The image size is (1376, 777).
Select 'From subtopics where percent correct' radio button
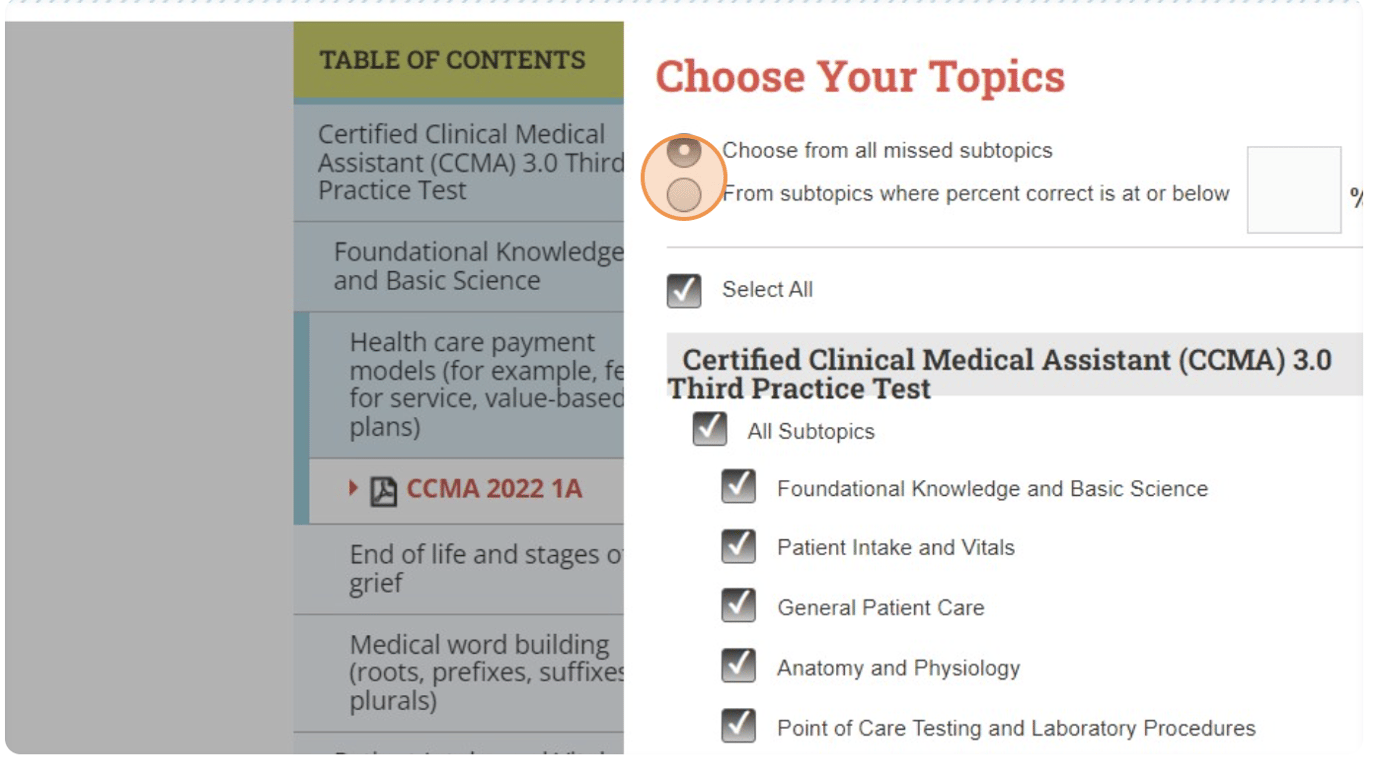(684, 194)
